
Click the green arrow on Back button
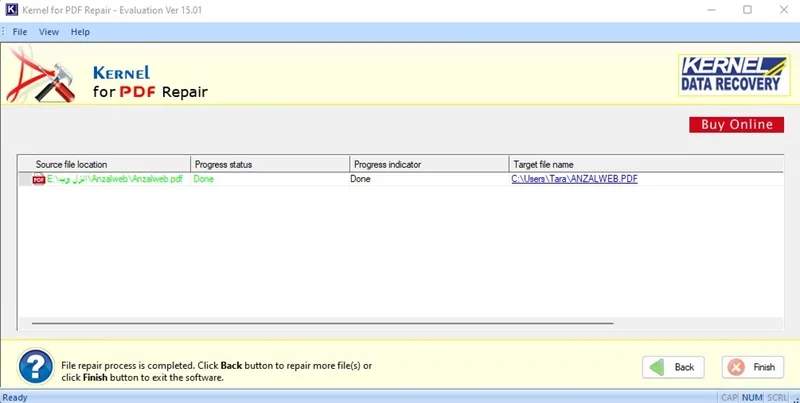click(656, 367)
